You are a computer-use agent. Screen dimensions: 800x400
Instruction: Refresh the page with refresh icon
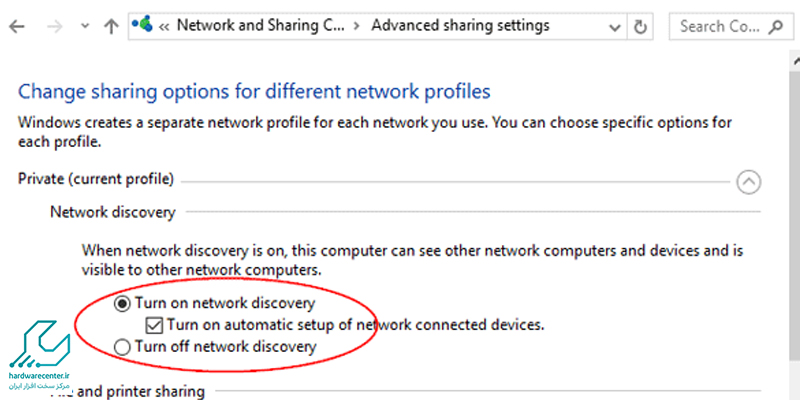pos(640,27)
